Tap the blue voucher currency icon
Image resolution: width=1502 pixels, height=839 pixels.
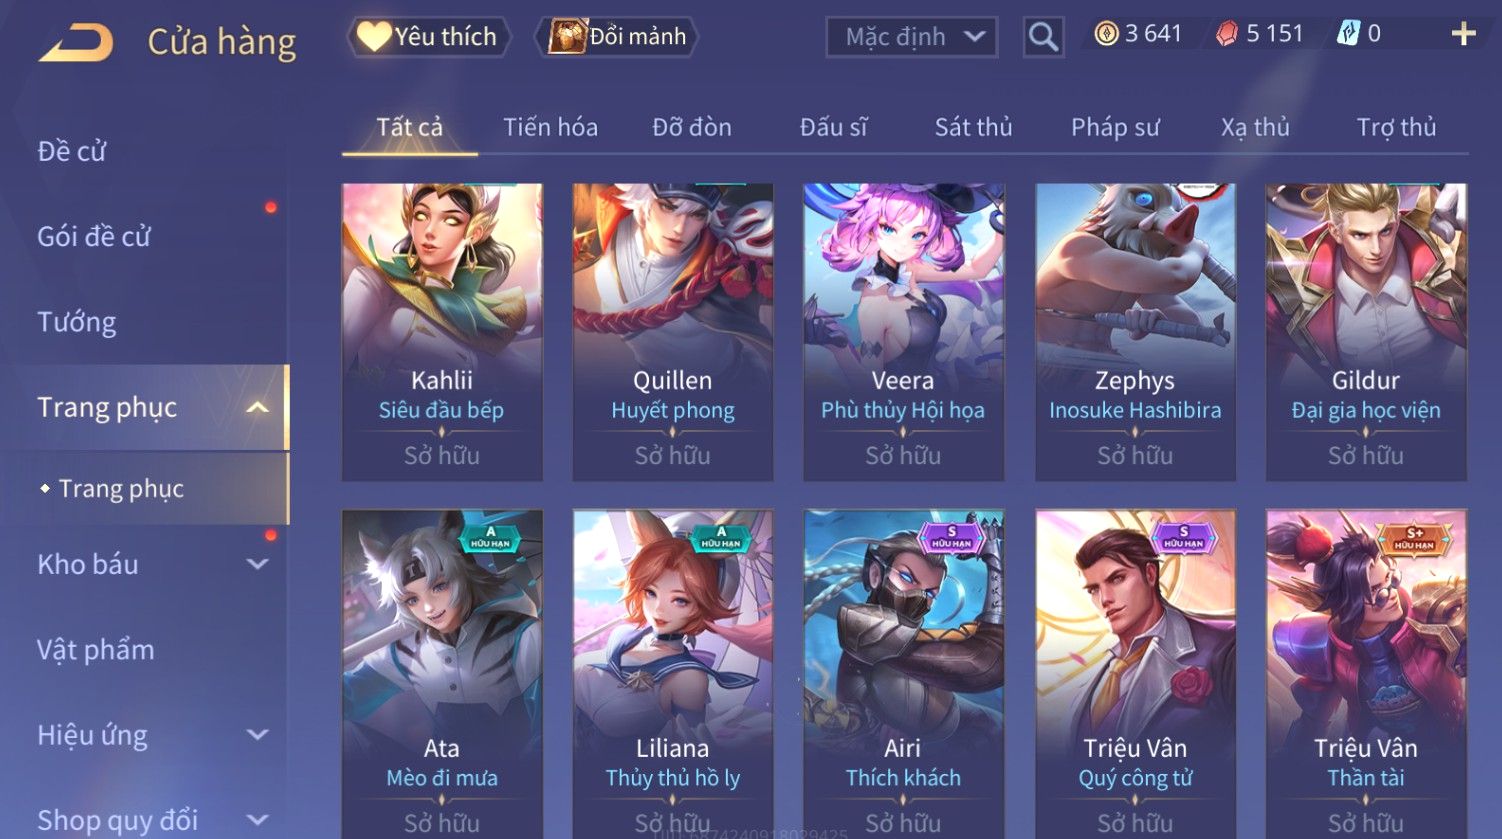[x=1348, y=34]
